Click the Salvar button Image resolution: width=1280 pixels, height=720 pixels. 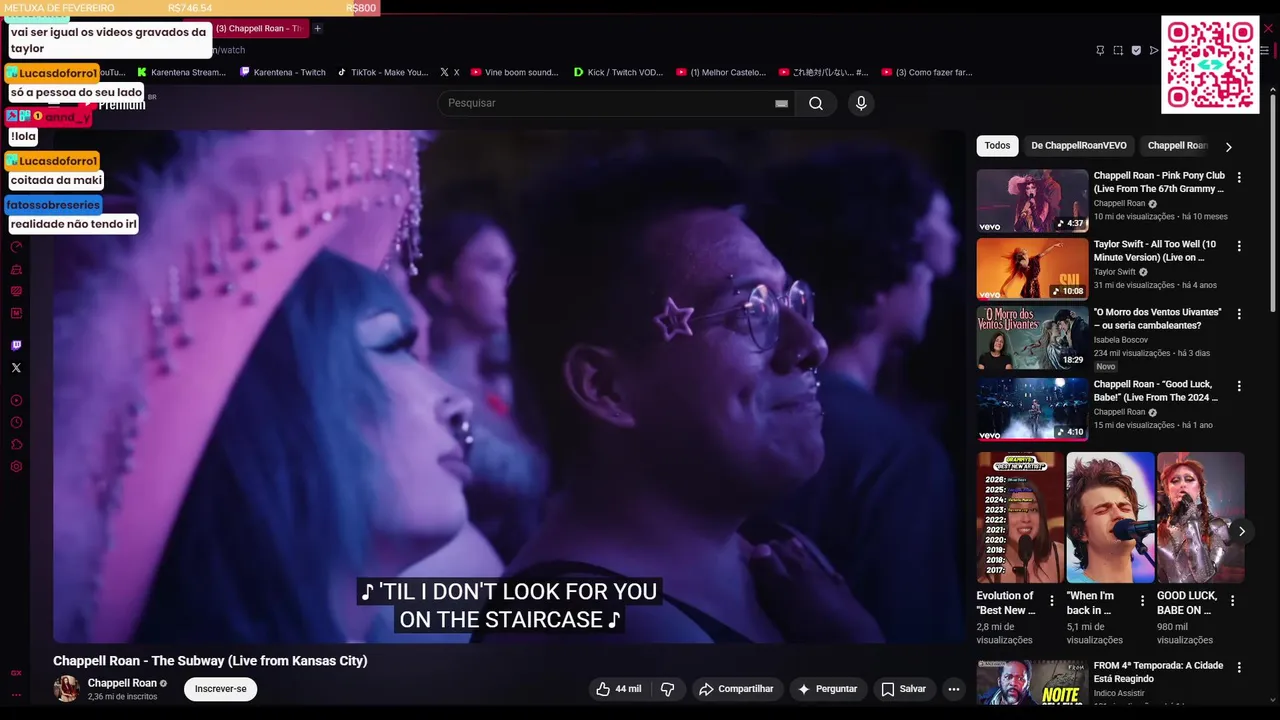pos(904,689)
